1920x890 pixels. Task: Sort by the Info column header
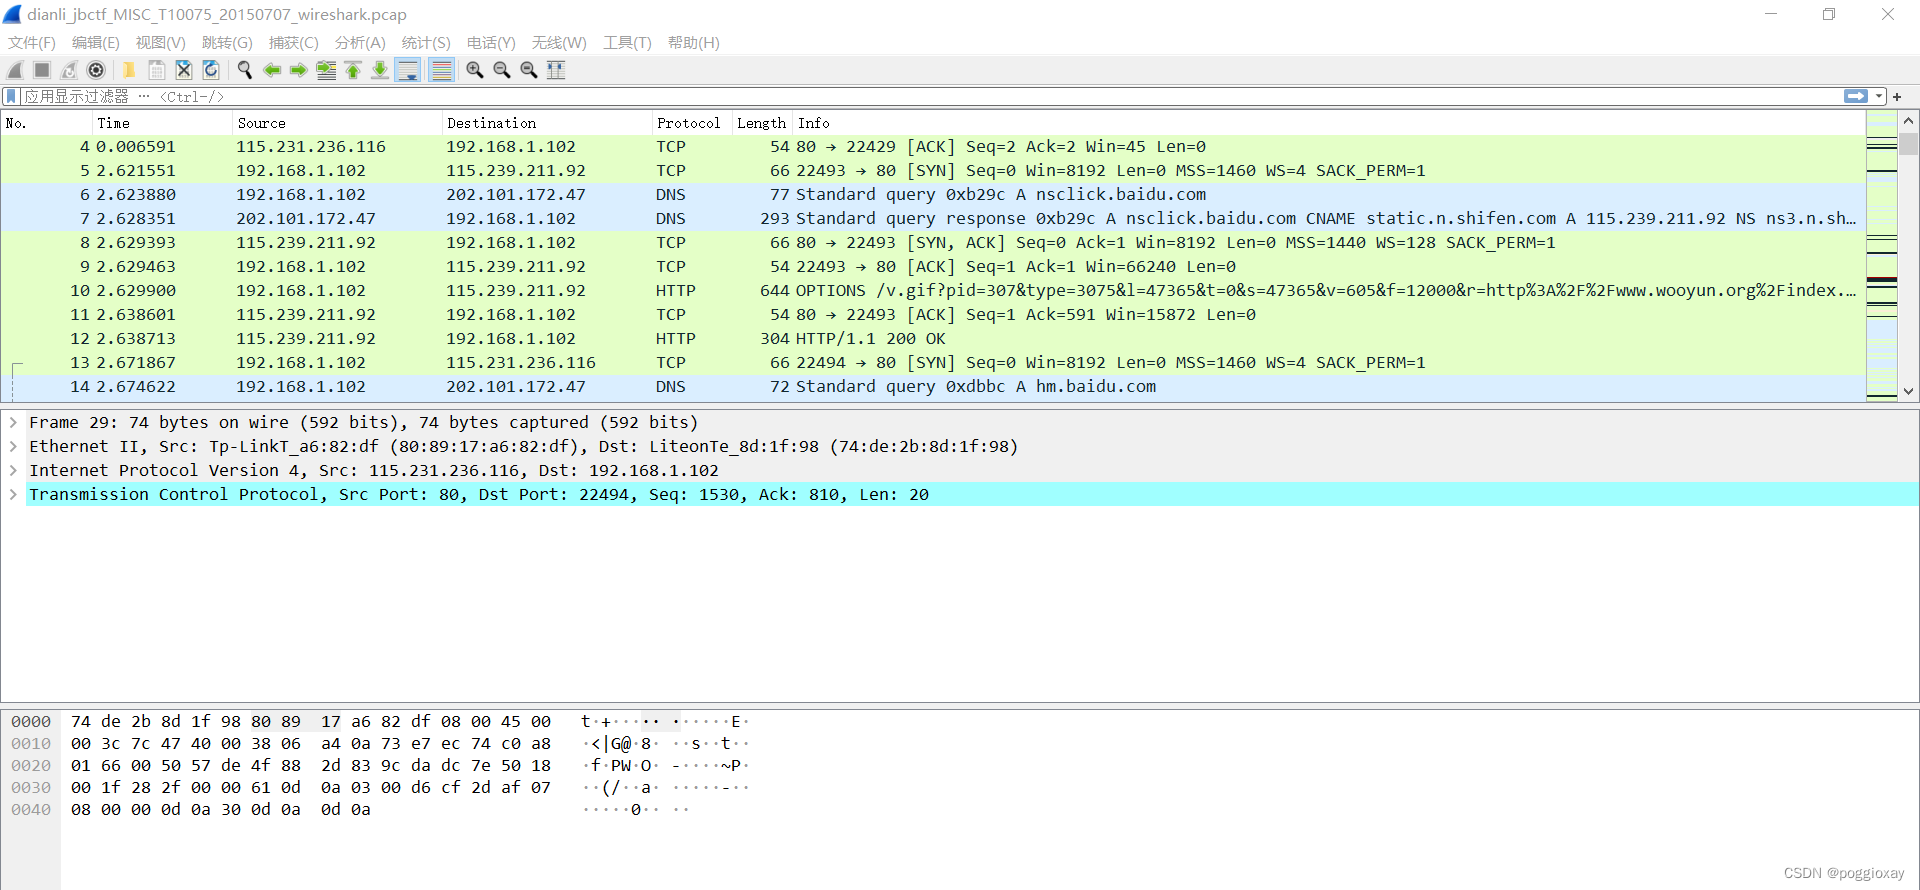1329,123
